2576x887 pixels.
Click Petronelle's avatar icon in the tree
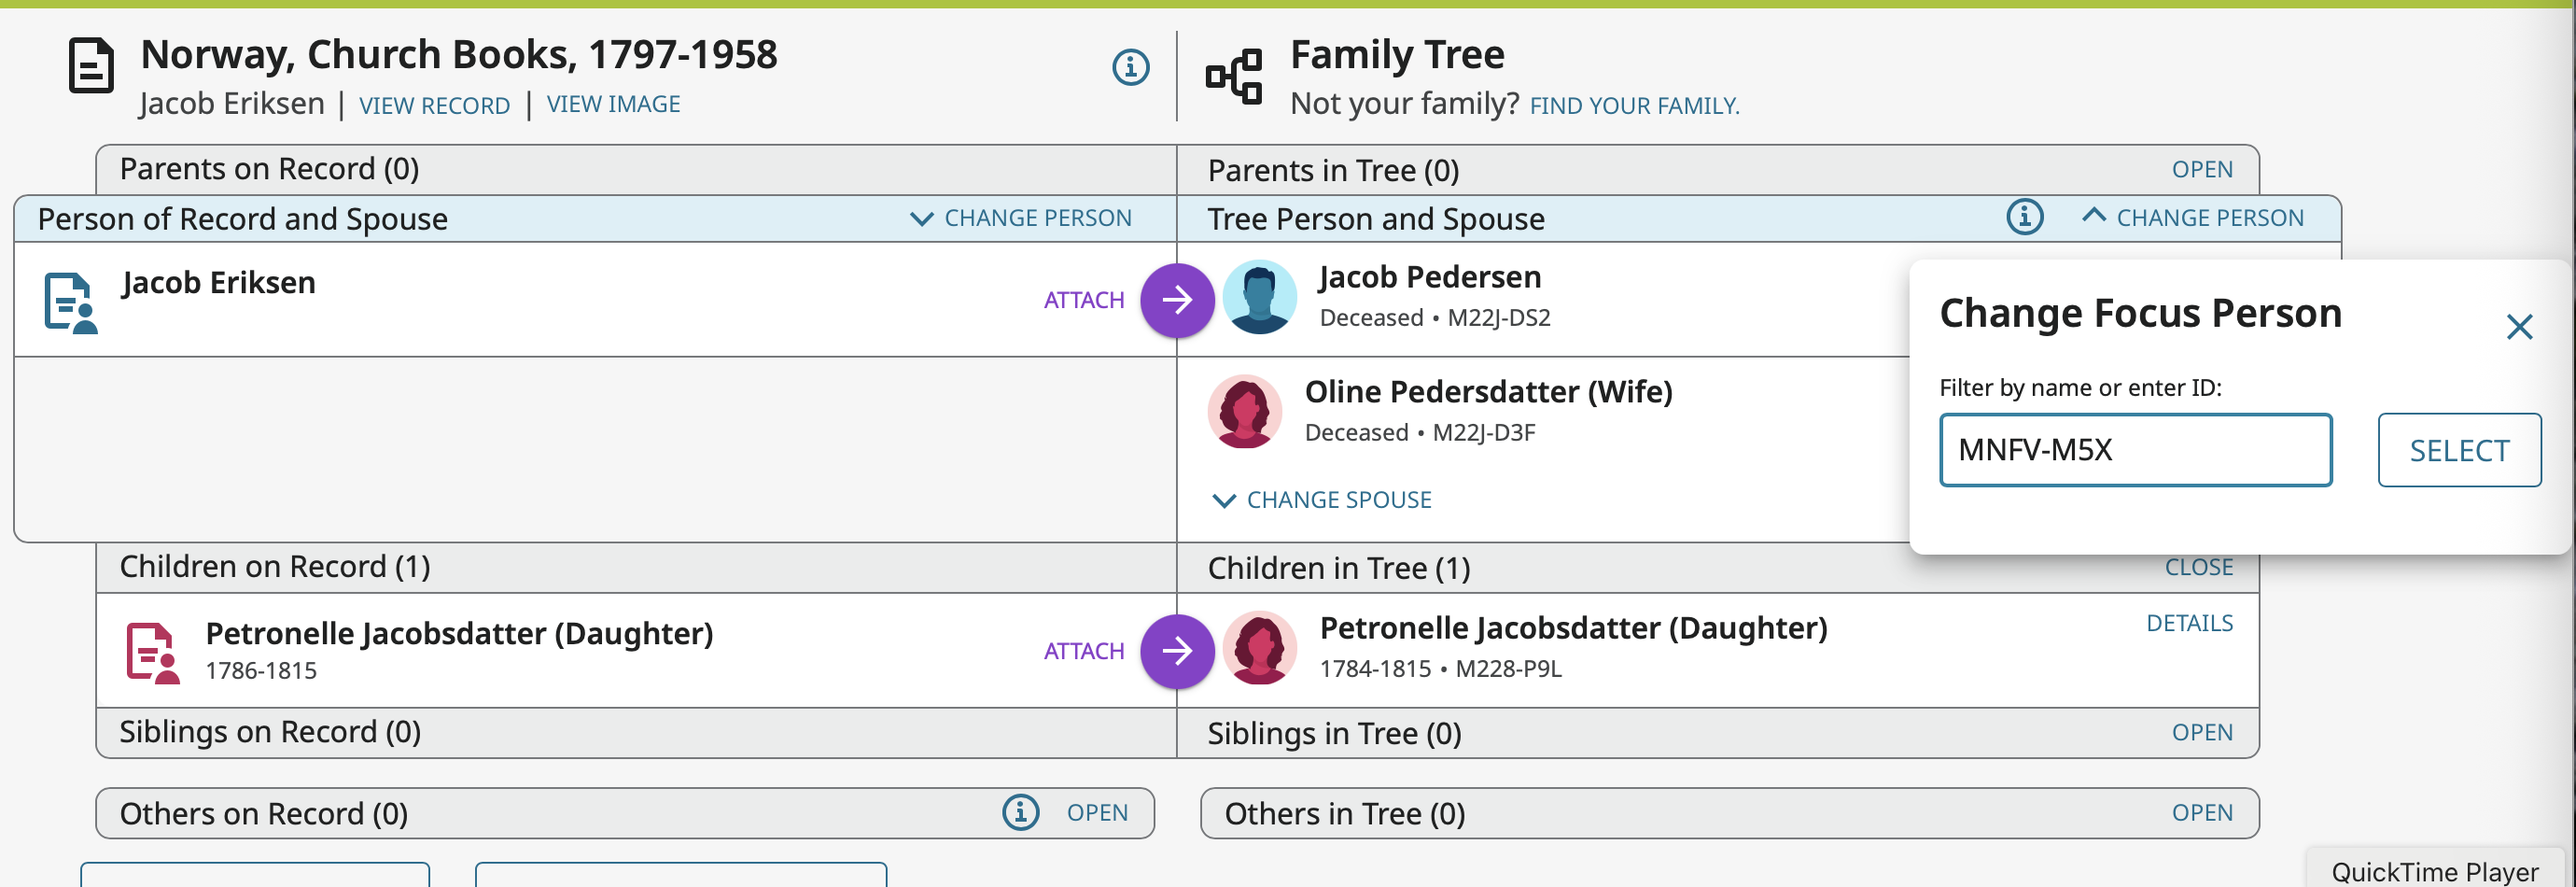[x=1259, y=648]
